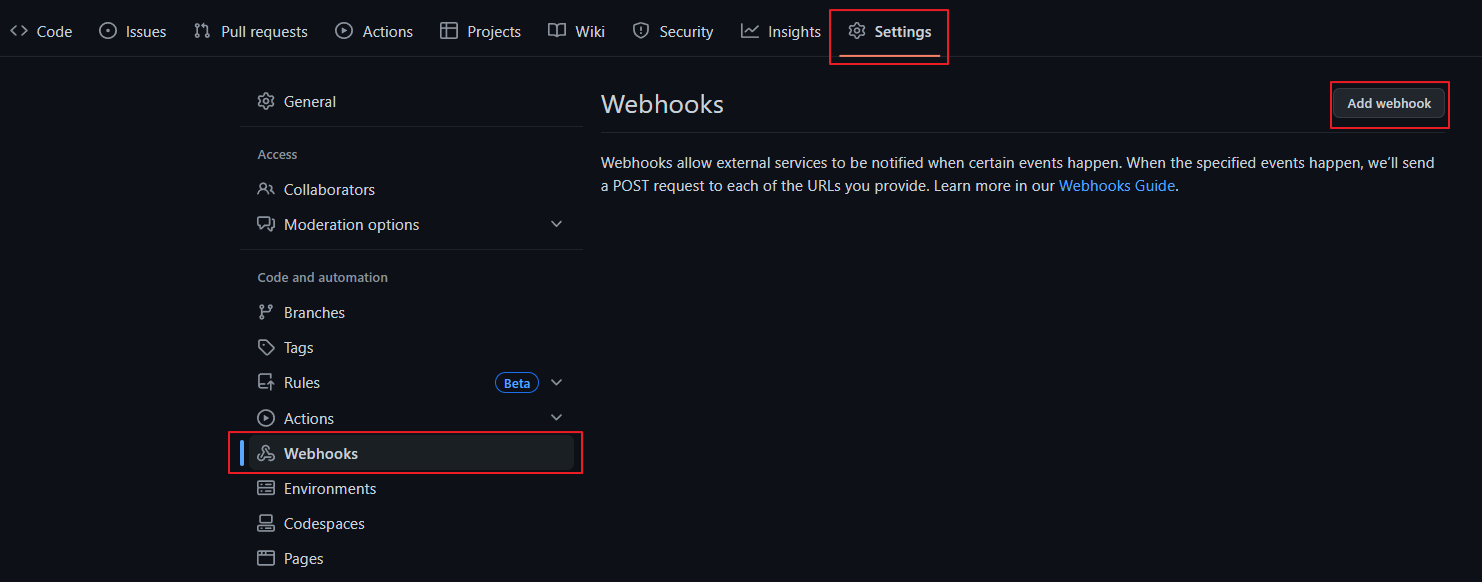Click the Code and automation section label
This screenshot has height=582, width=1482.
click(322, 278)
